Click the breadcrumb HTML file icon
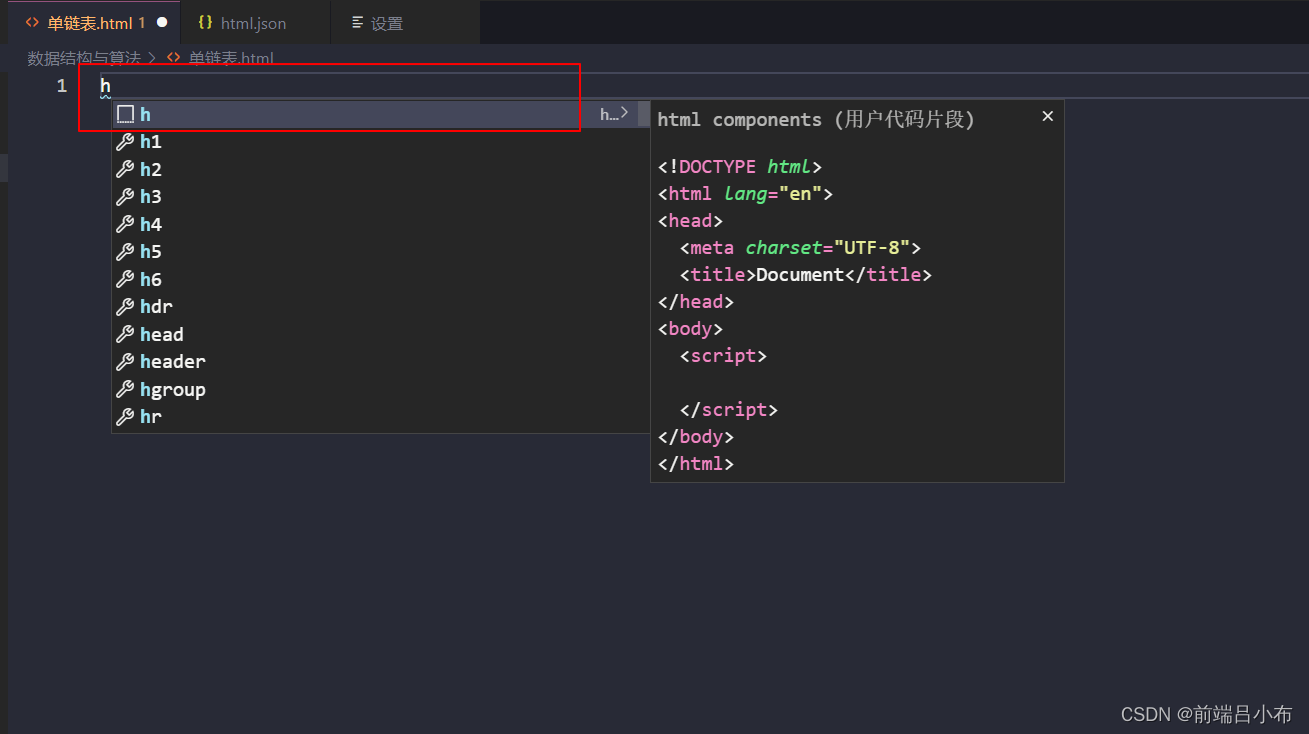Viewport: 1309px width, 734px height. point(174,58)
